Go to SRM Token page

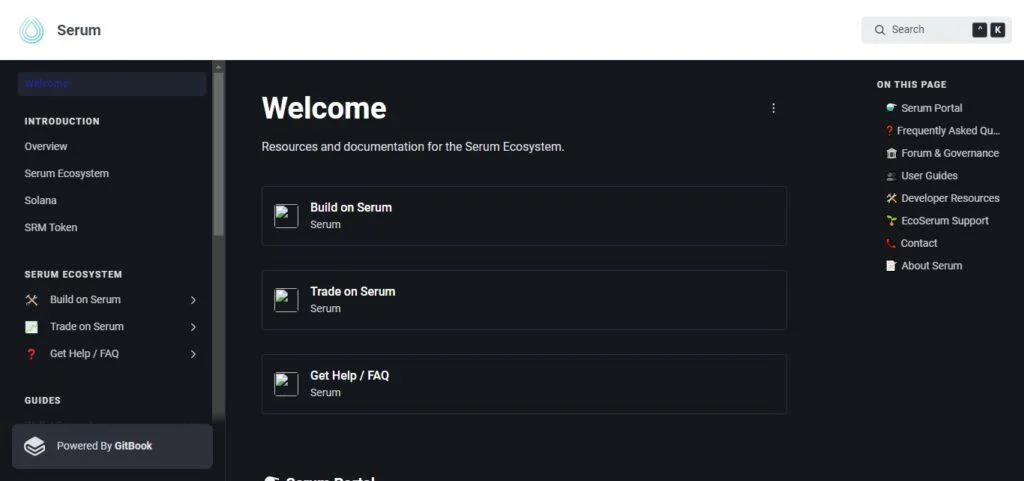[x=51, y=227]
